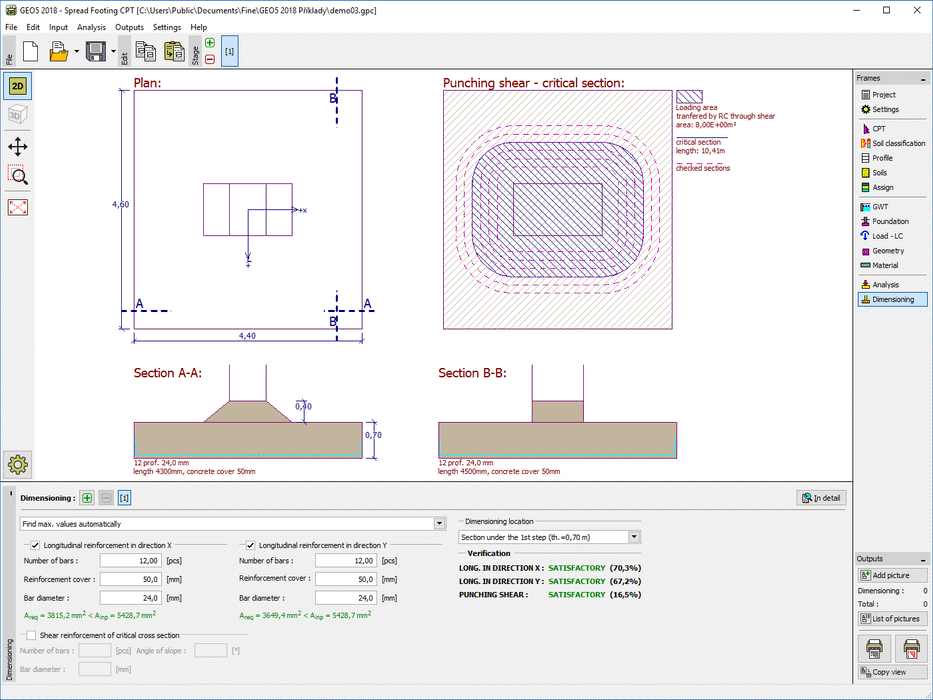This screenshot has height=700, width=933.
Task: Open the Analysis menu
Action: click(x=91, y=27)
